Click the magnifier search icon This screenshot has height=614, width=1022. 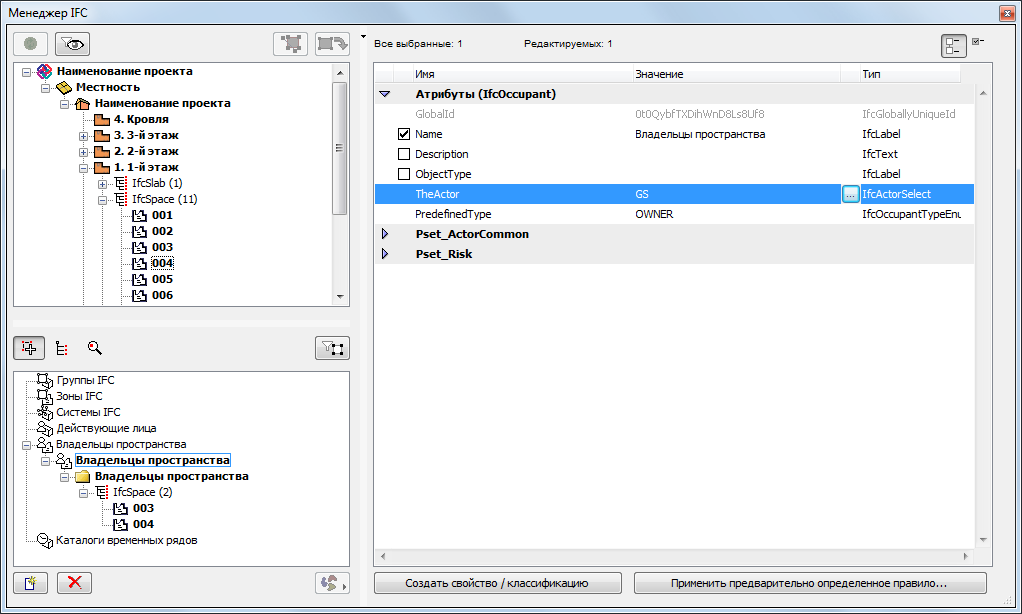95,348
